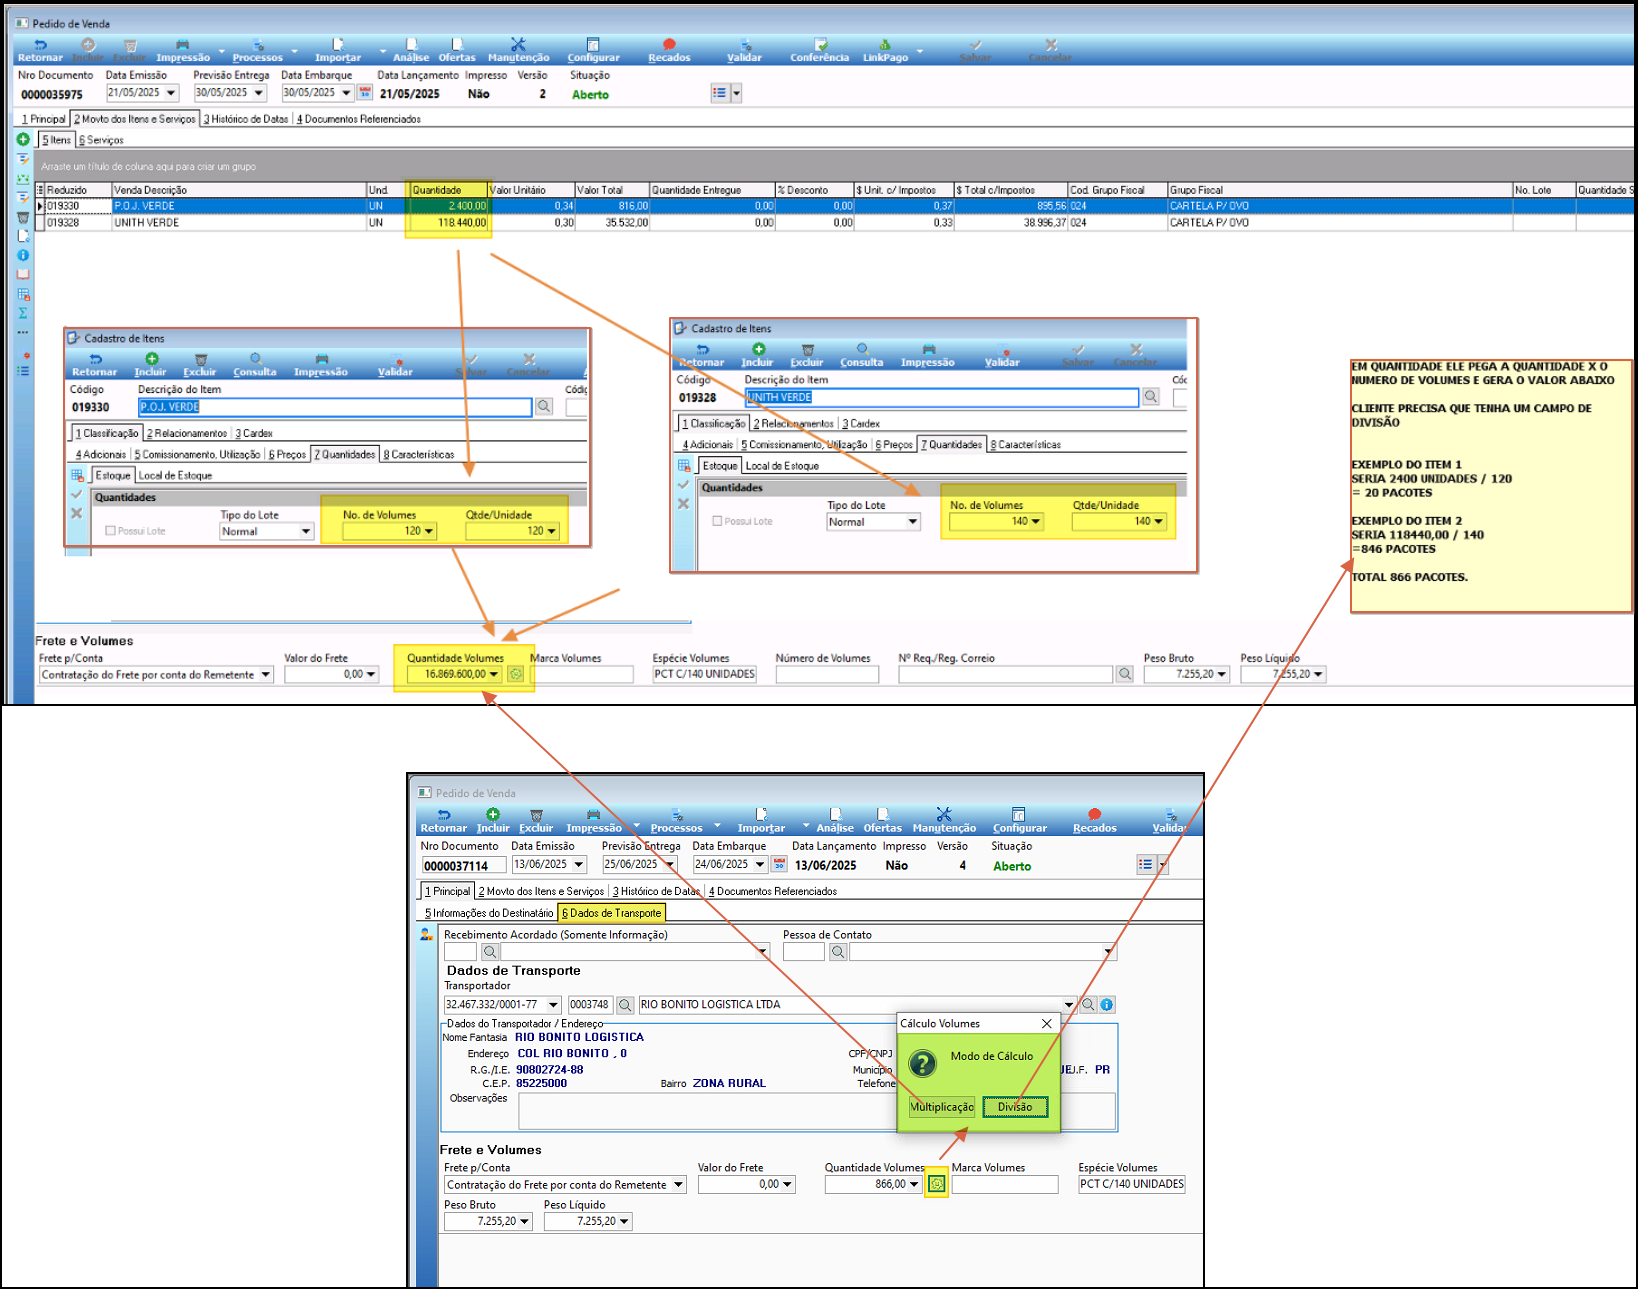Click Nro Documento field 0000037114
The width and height of the screenshot is (1638, 1289).
point(463,865)
